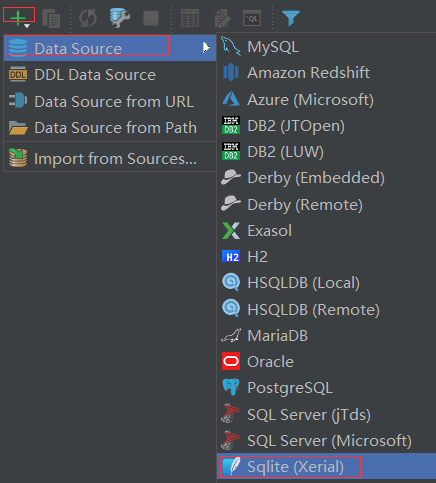Select SQL Server (Microsoft) entry
Screen dimensions: 436x483
(326, 441)
